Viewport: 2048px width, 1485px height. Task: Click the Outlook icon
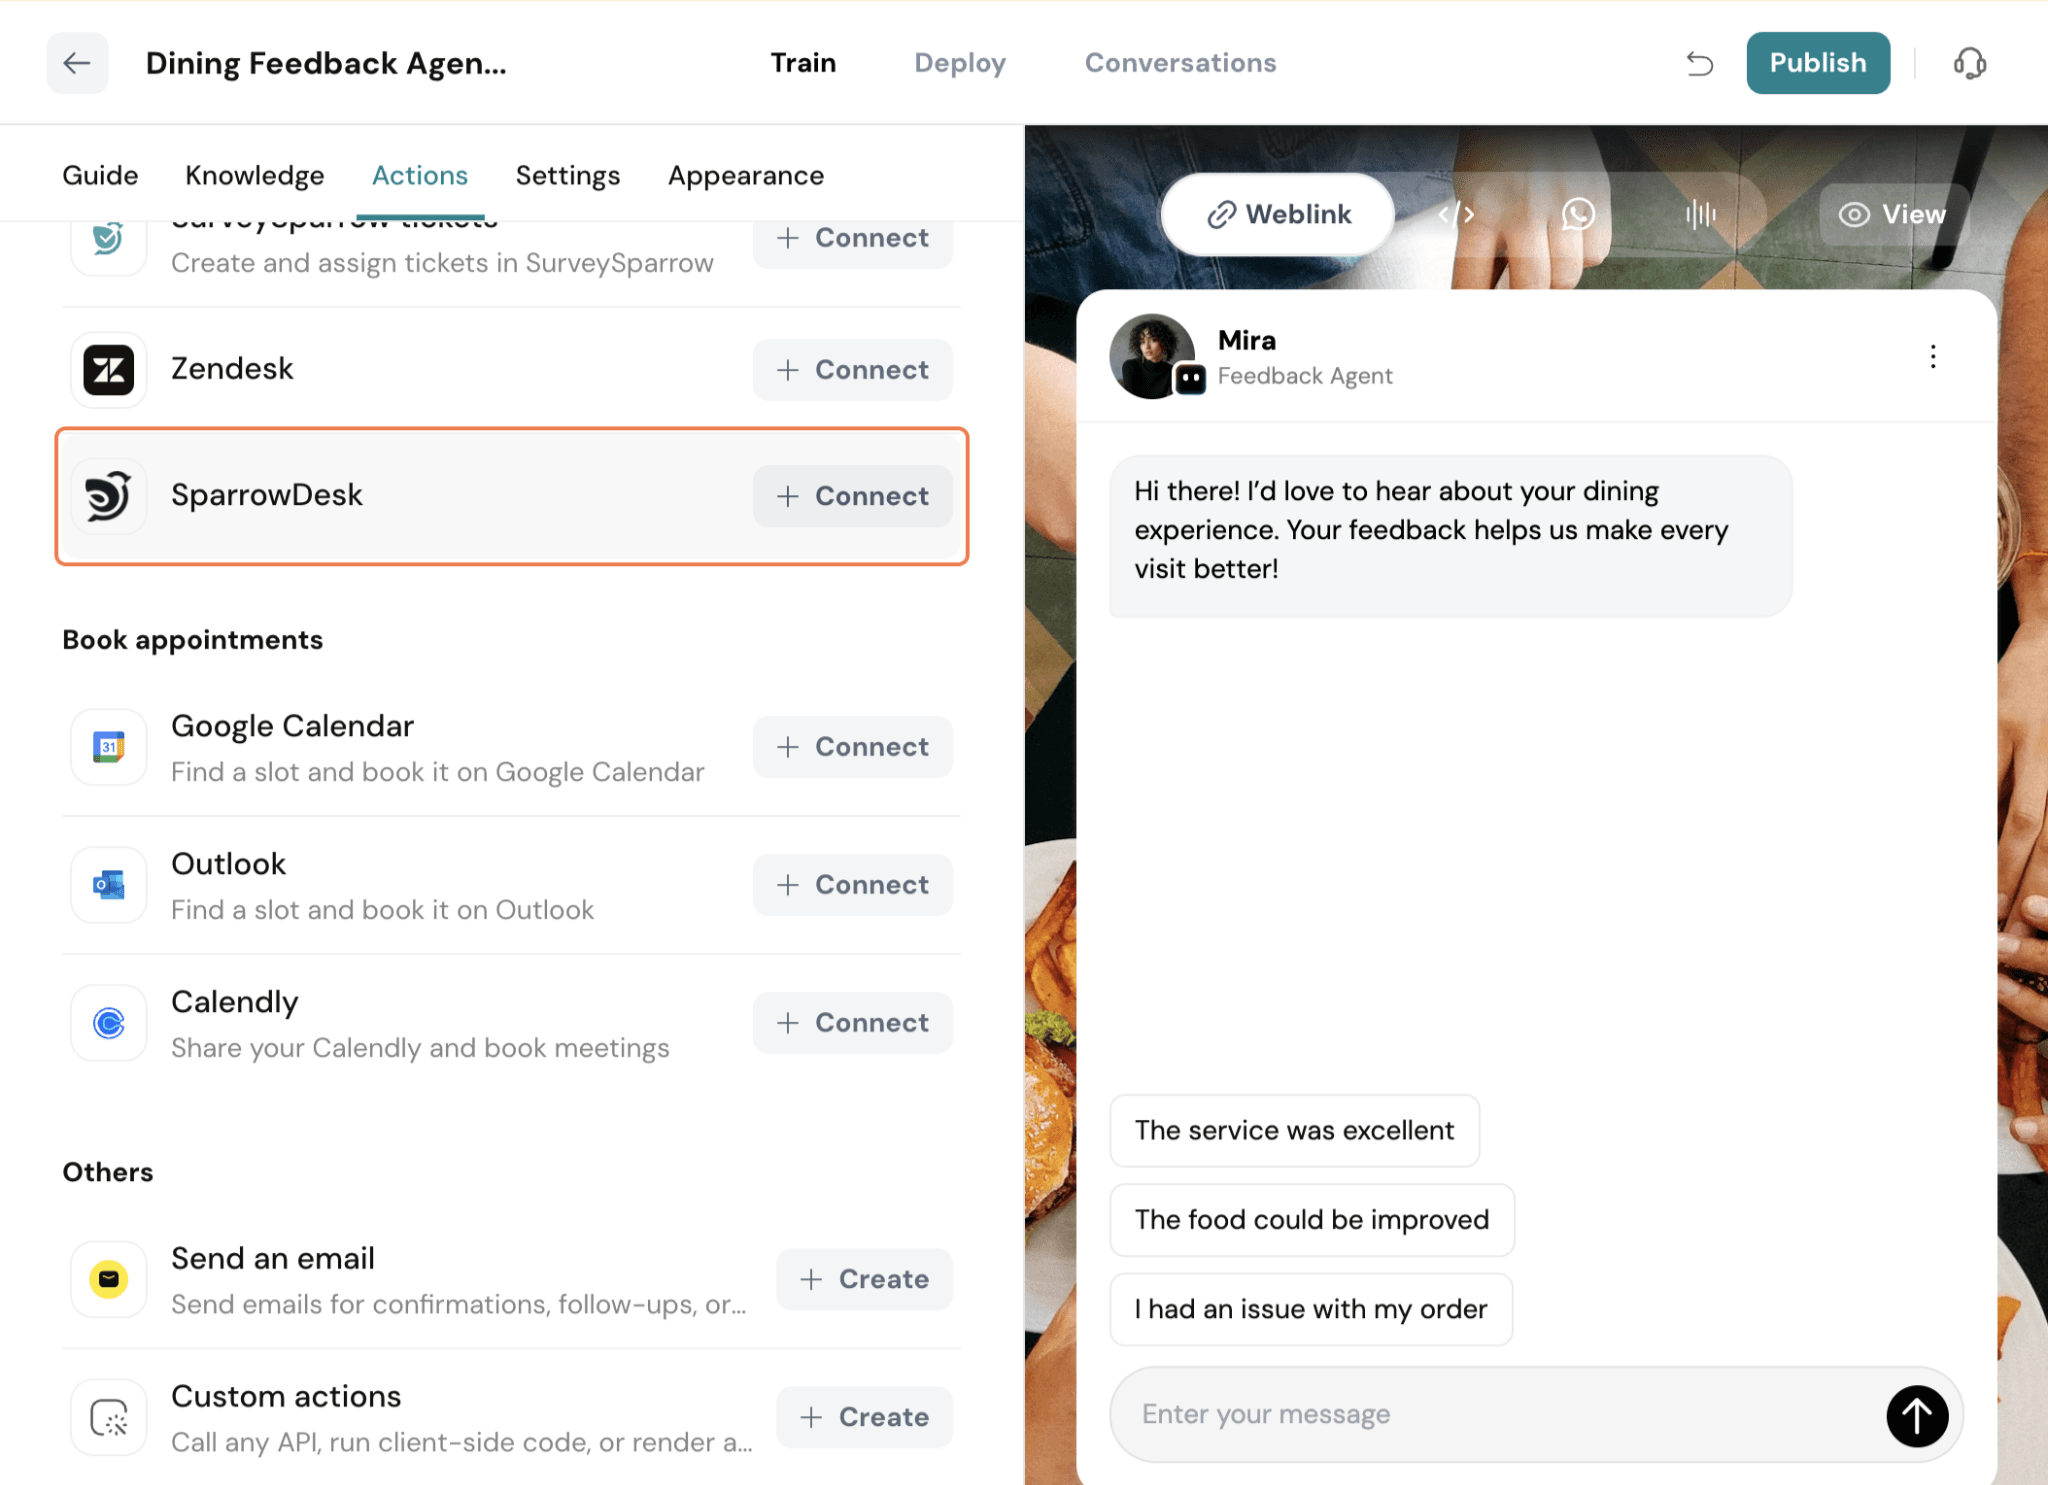tap(109, 885)
